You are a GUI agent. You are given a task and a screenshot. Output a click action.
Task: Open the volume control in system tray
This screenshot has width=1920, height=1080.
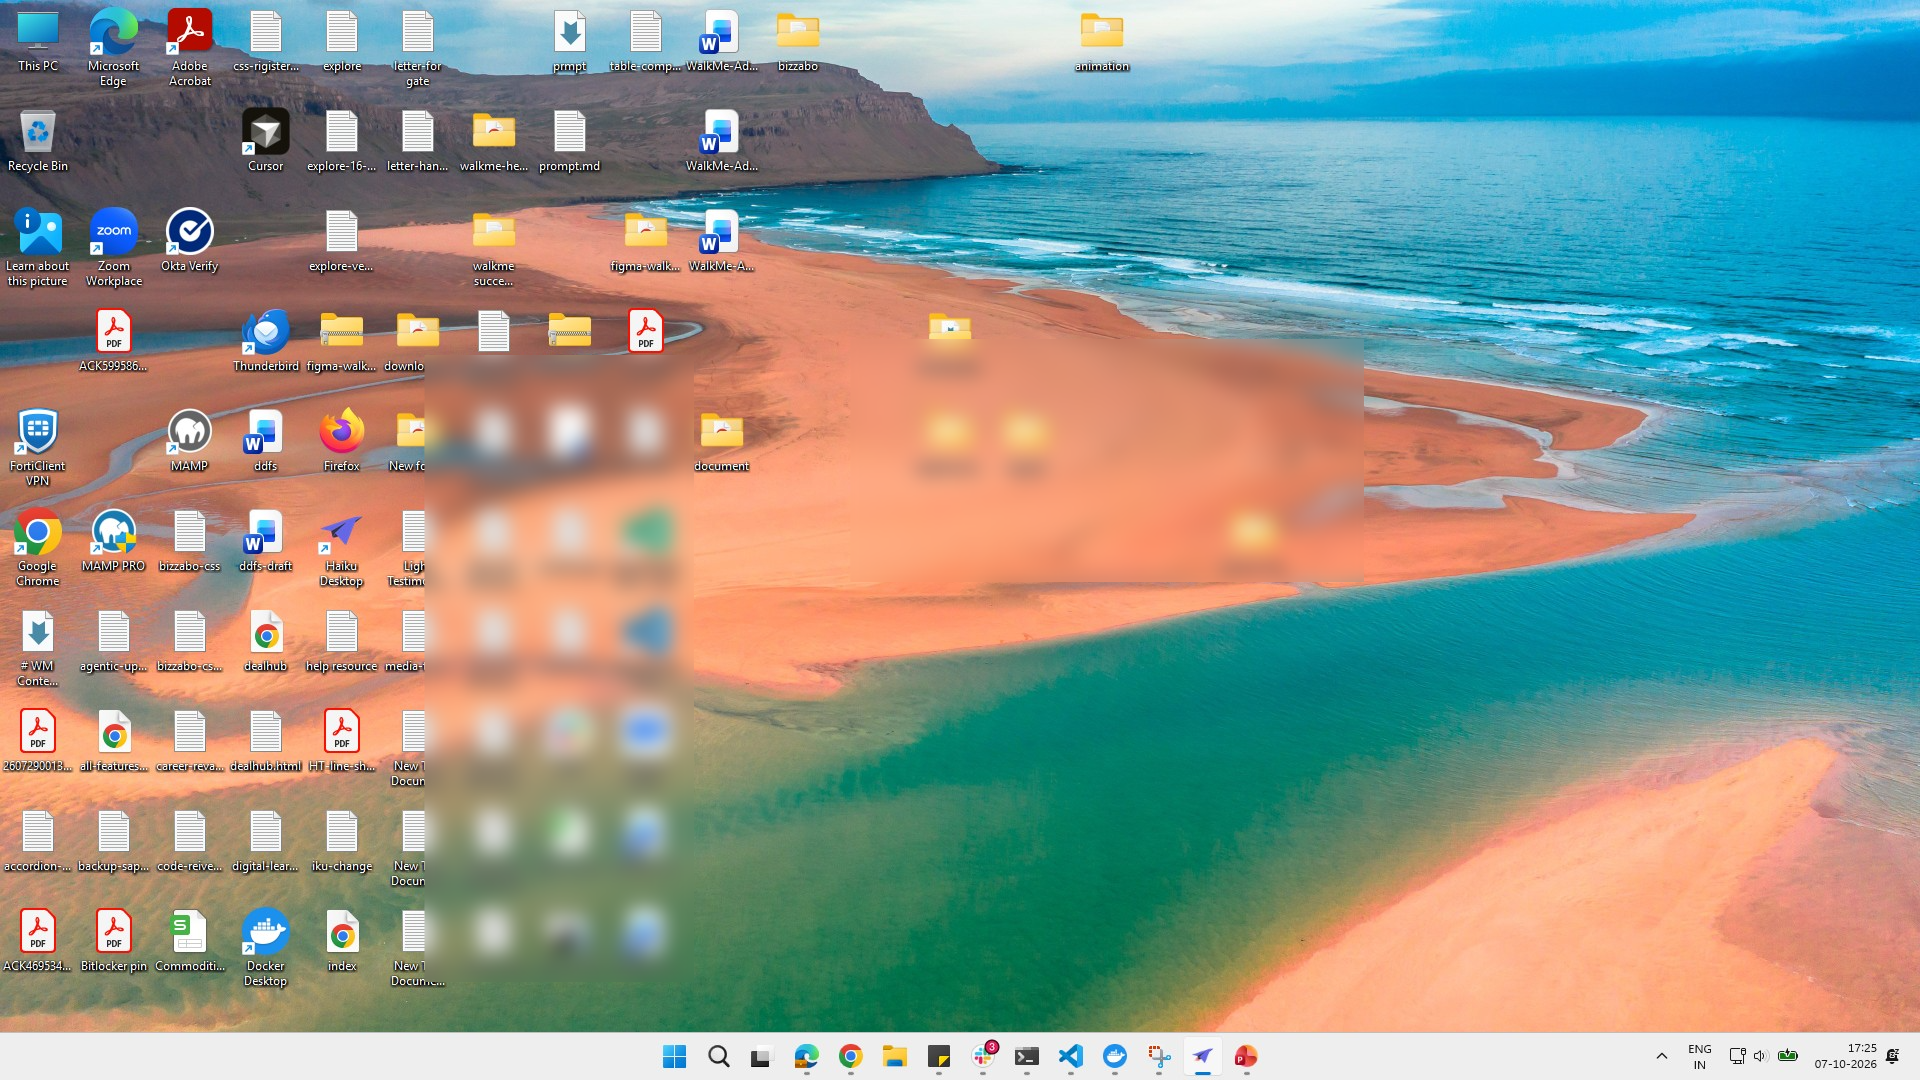[1761, 1056]
